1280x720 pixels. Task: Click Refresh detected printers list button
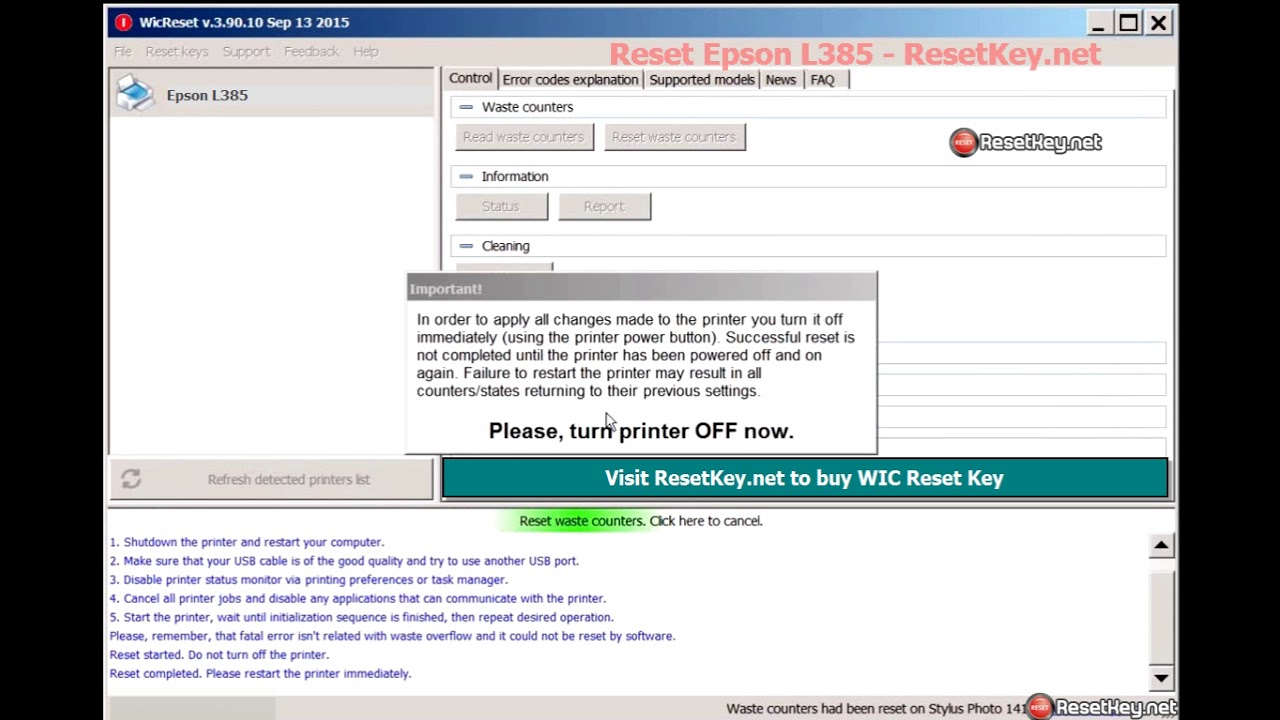click(x=272, y=479)
